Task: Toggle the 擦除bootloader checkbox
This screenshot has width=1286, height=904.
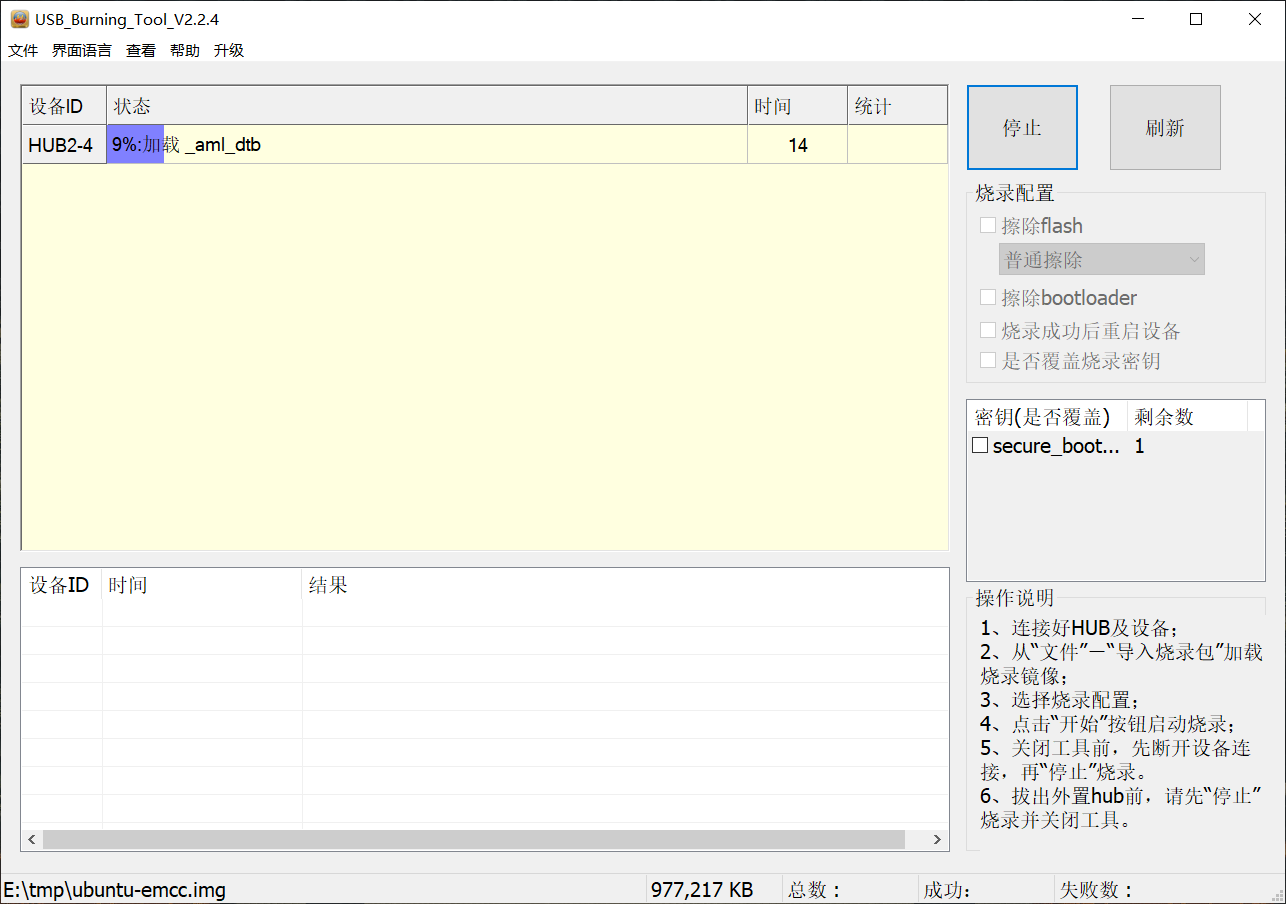Action: click(x=988, y=298)
